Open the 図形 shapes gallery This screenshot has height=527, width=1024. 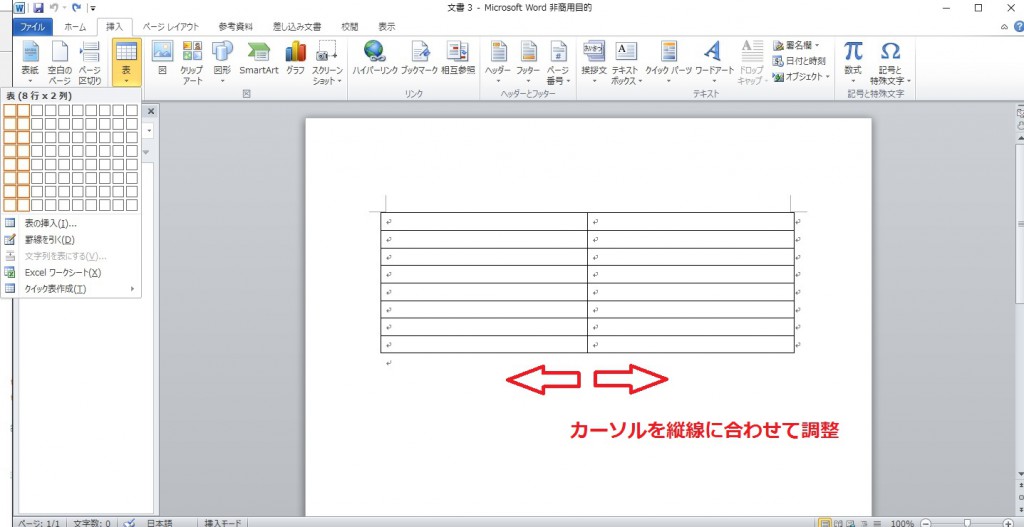point(223,63)
